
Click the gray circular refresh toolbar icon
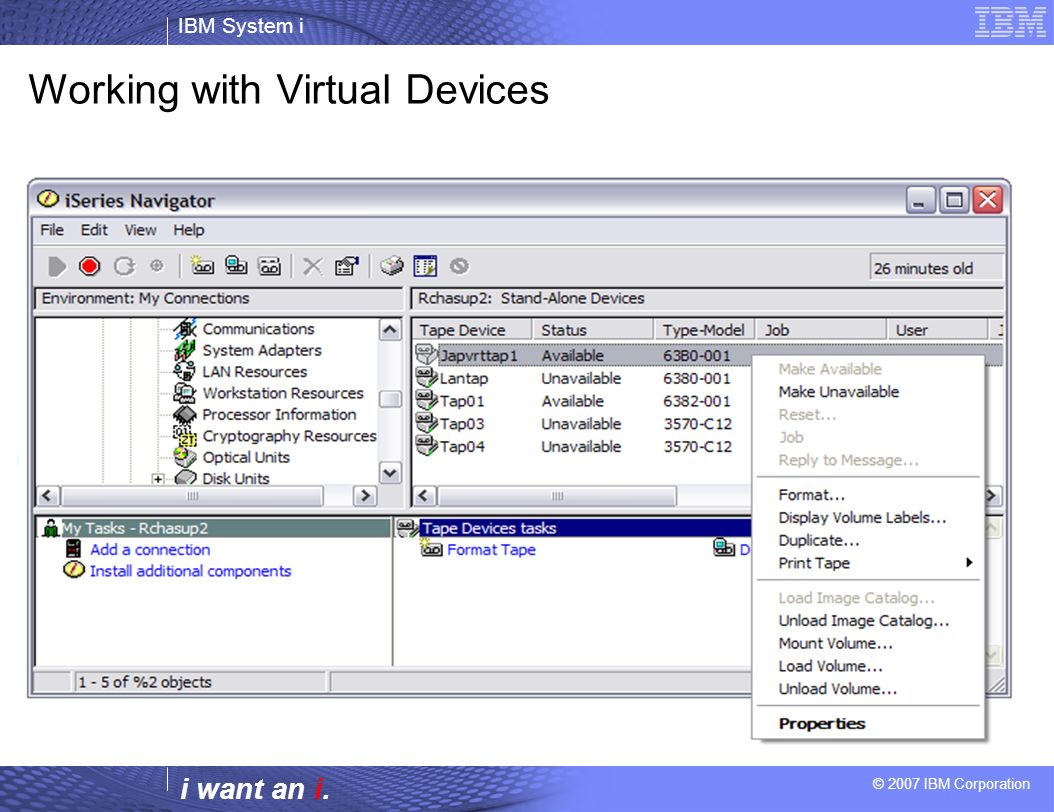[124, 267]
